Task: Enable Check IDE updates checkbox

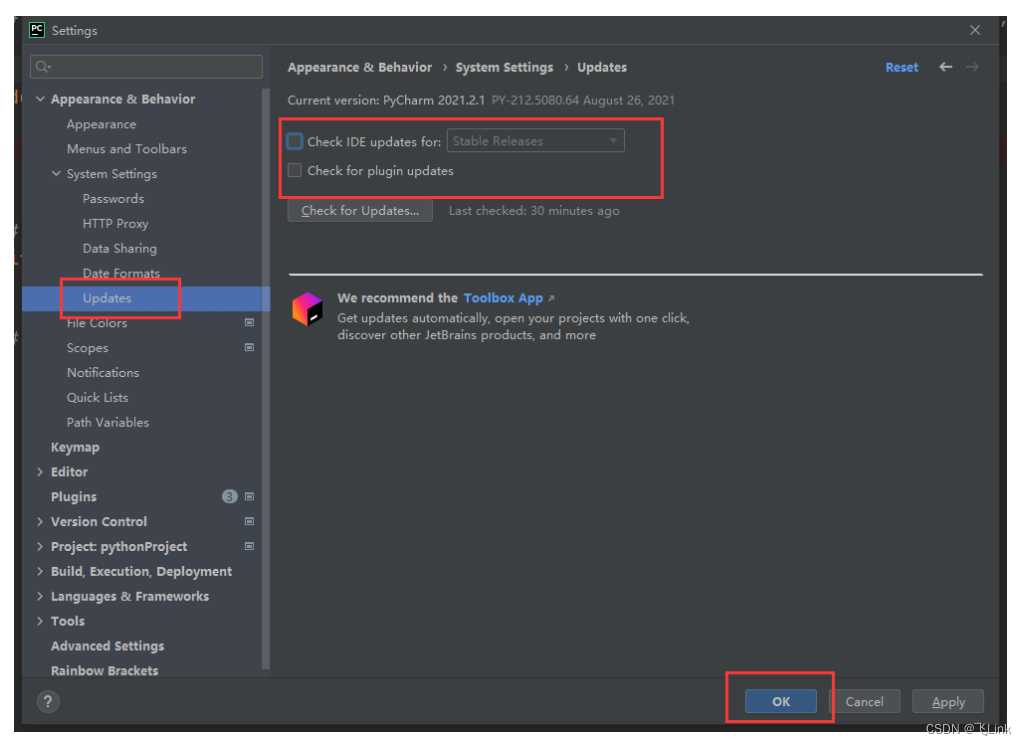Action: (295, 142)
